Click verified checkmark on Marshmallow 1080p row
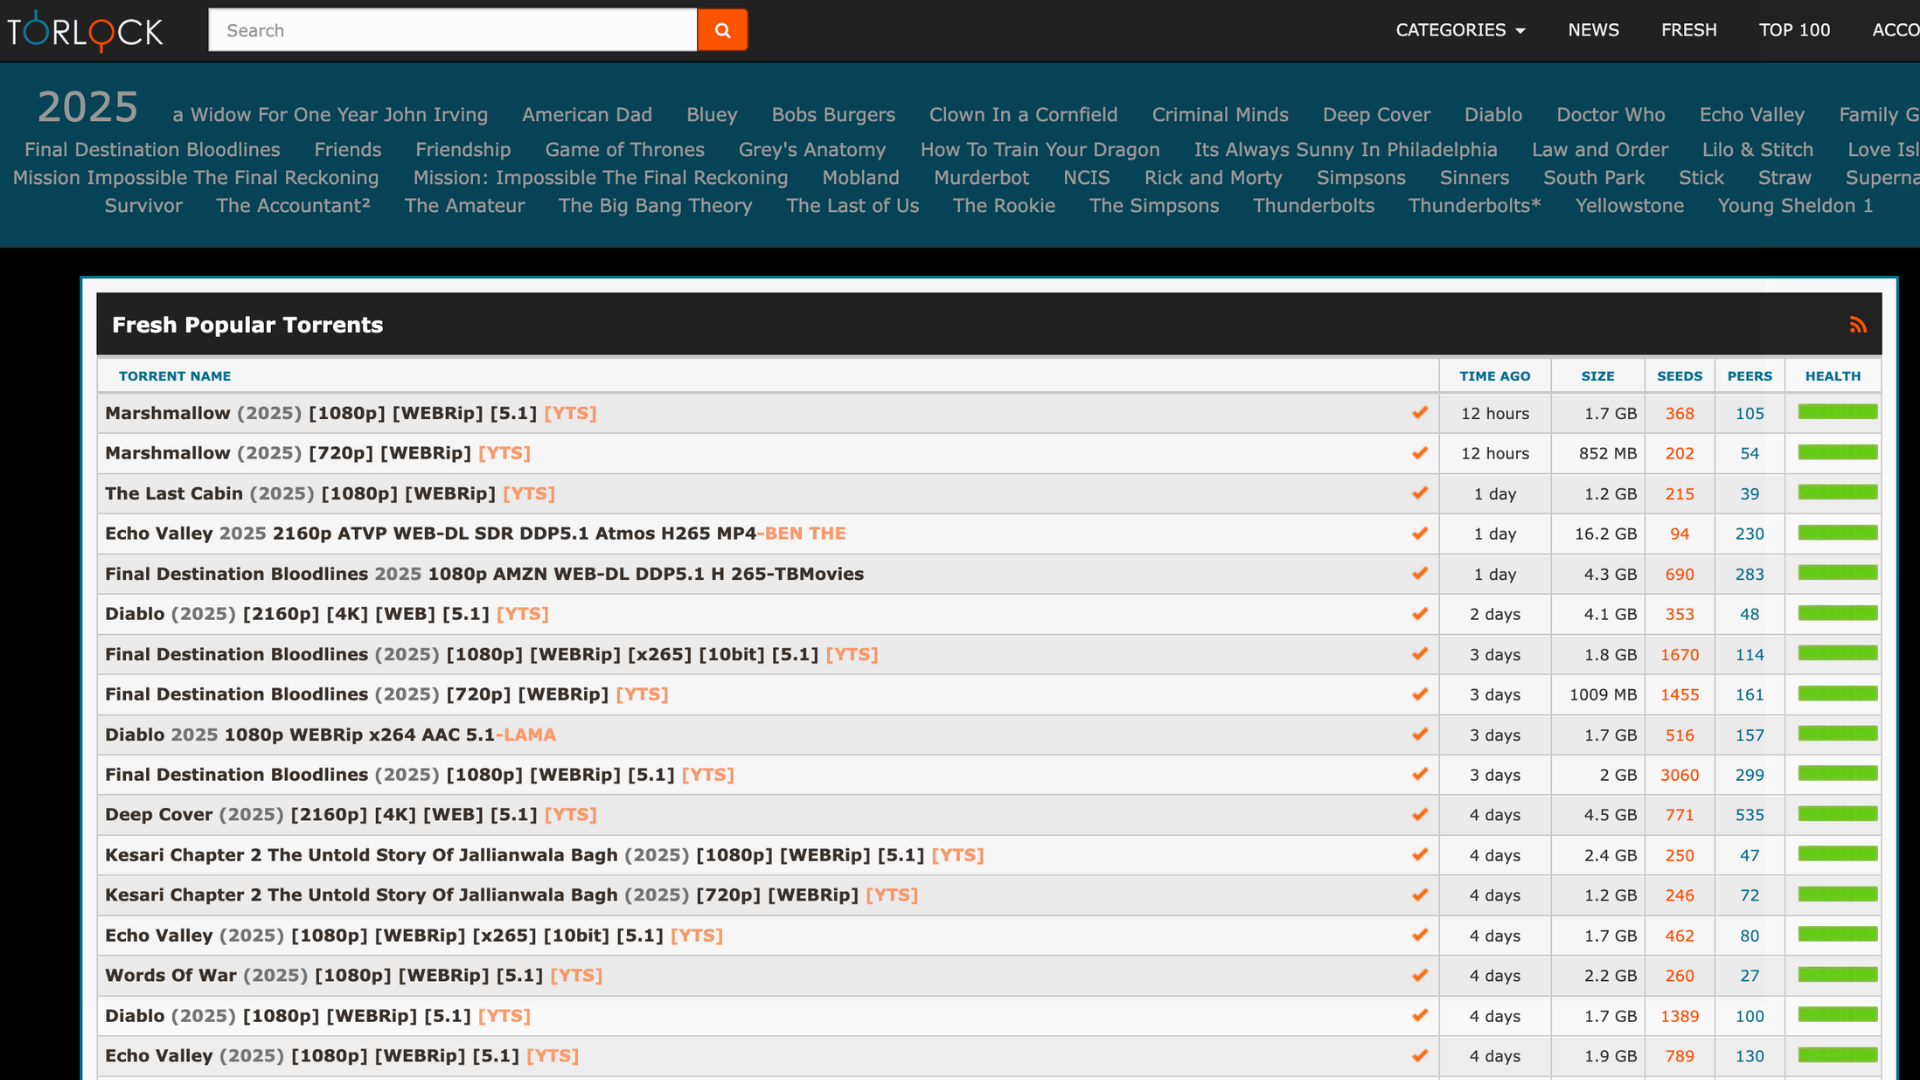The height and width of the screenshot is (1080, 1920). click(x=1419, y=413)
